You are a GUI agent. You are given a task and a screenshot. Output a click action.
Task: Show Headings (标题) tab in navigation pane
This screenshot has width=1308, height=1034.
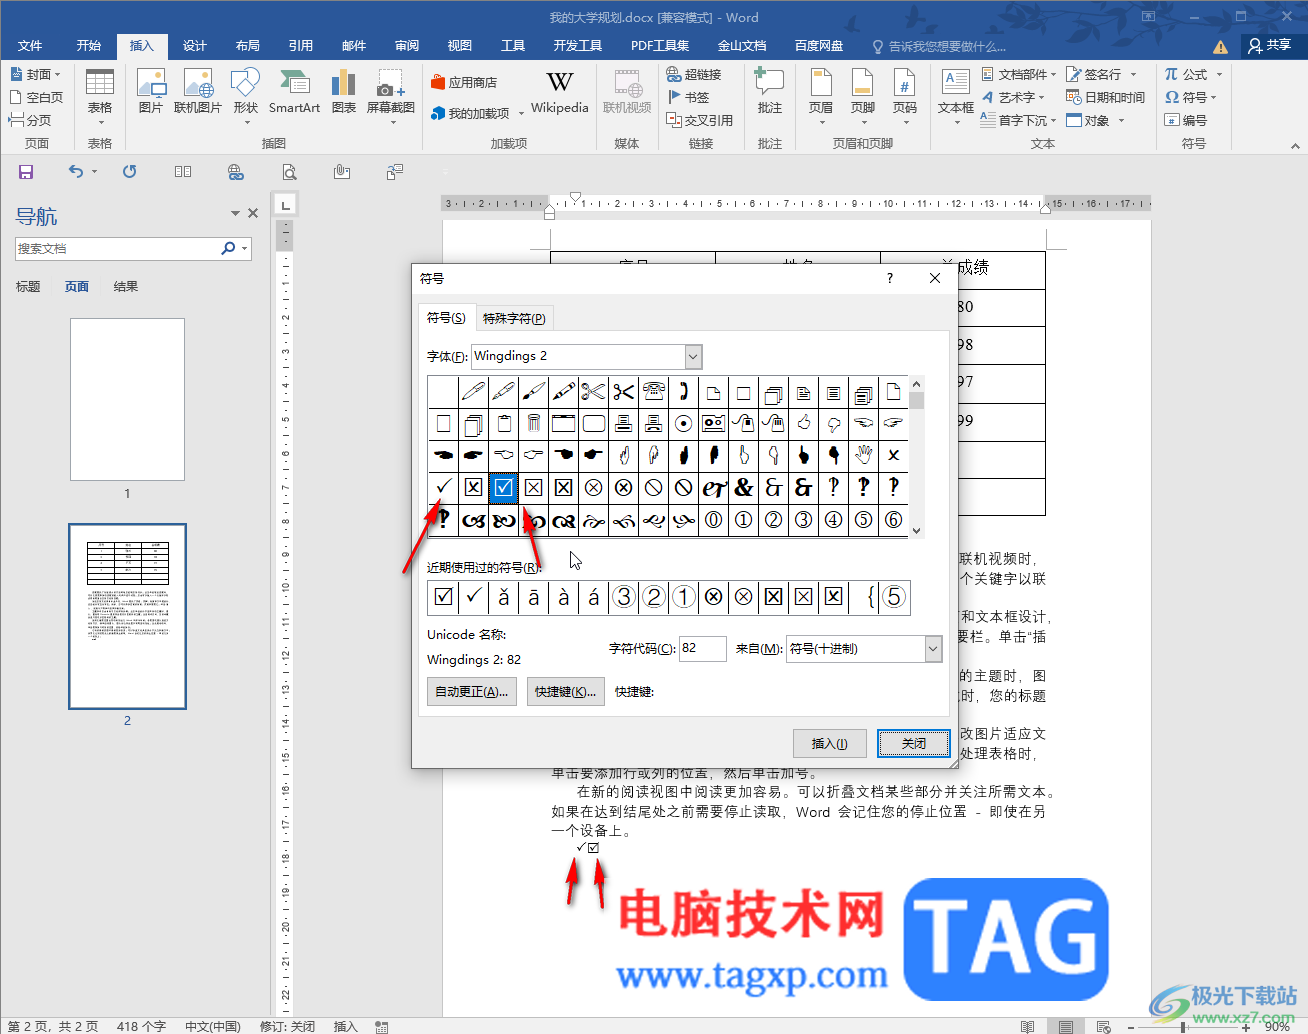click(x=28, y=286)
